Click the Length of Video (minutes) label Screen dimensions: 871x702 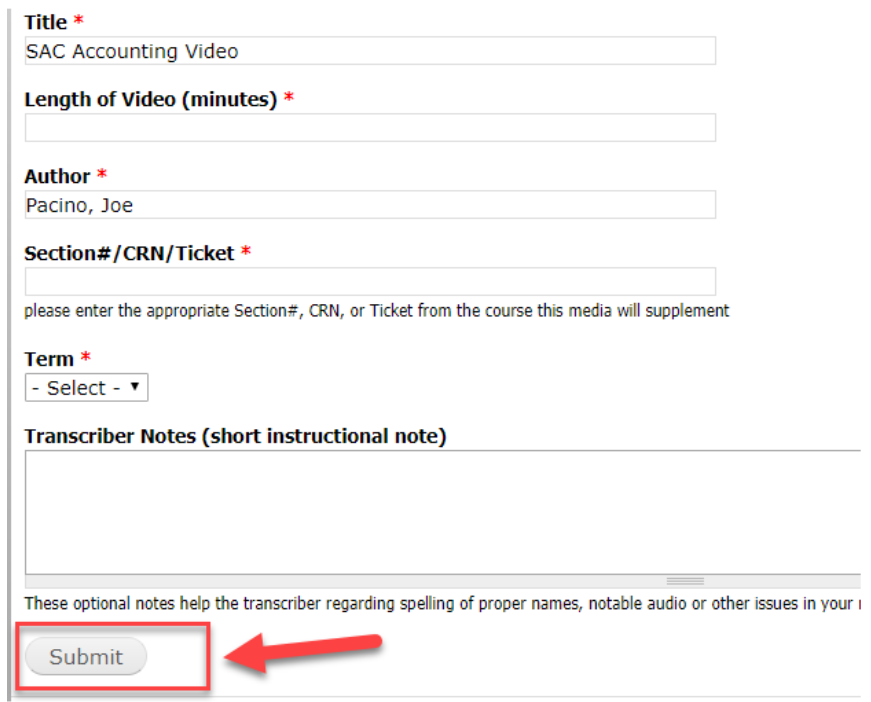point(150,99)
